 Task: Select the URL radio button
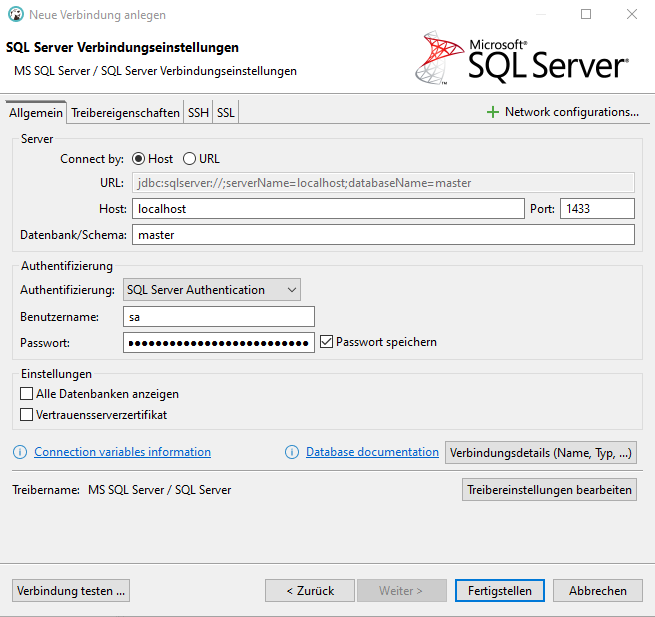(189, 159)
